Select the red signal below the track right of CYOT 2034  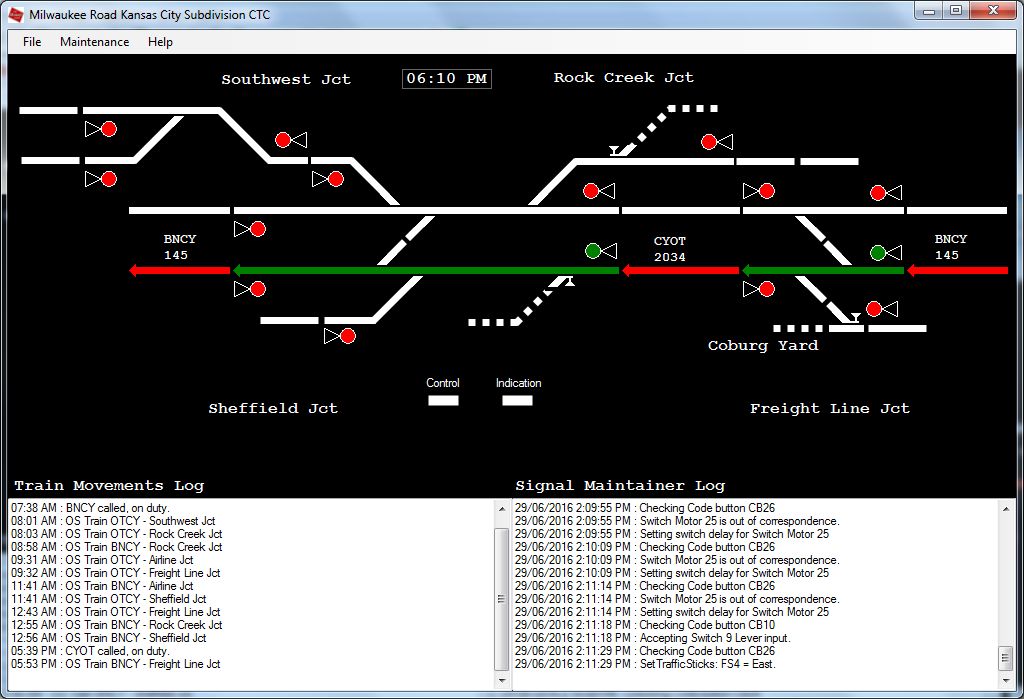pos(767,289)
